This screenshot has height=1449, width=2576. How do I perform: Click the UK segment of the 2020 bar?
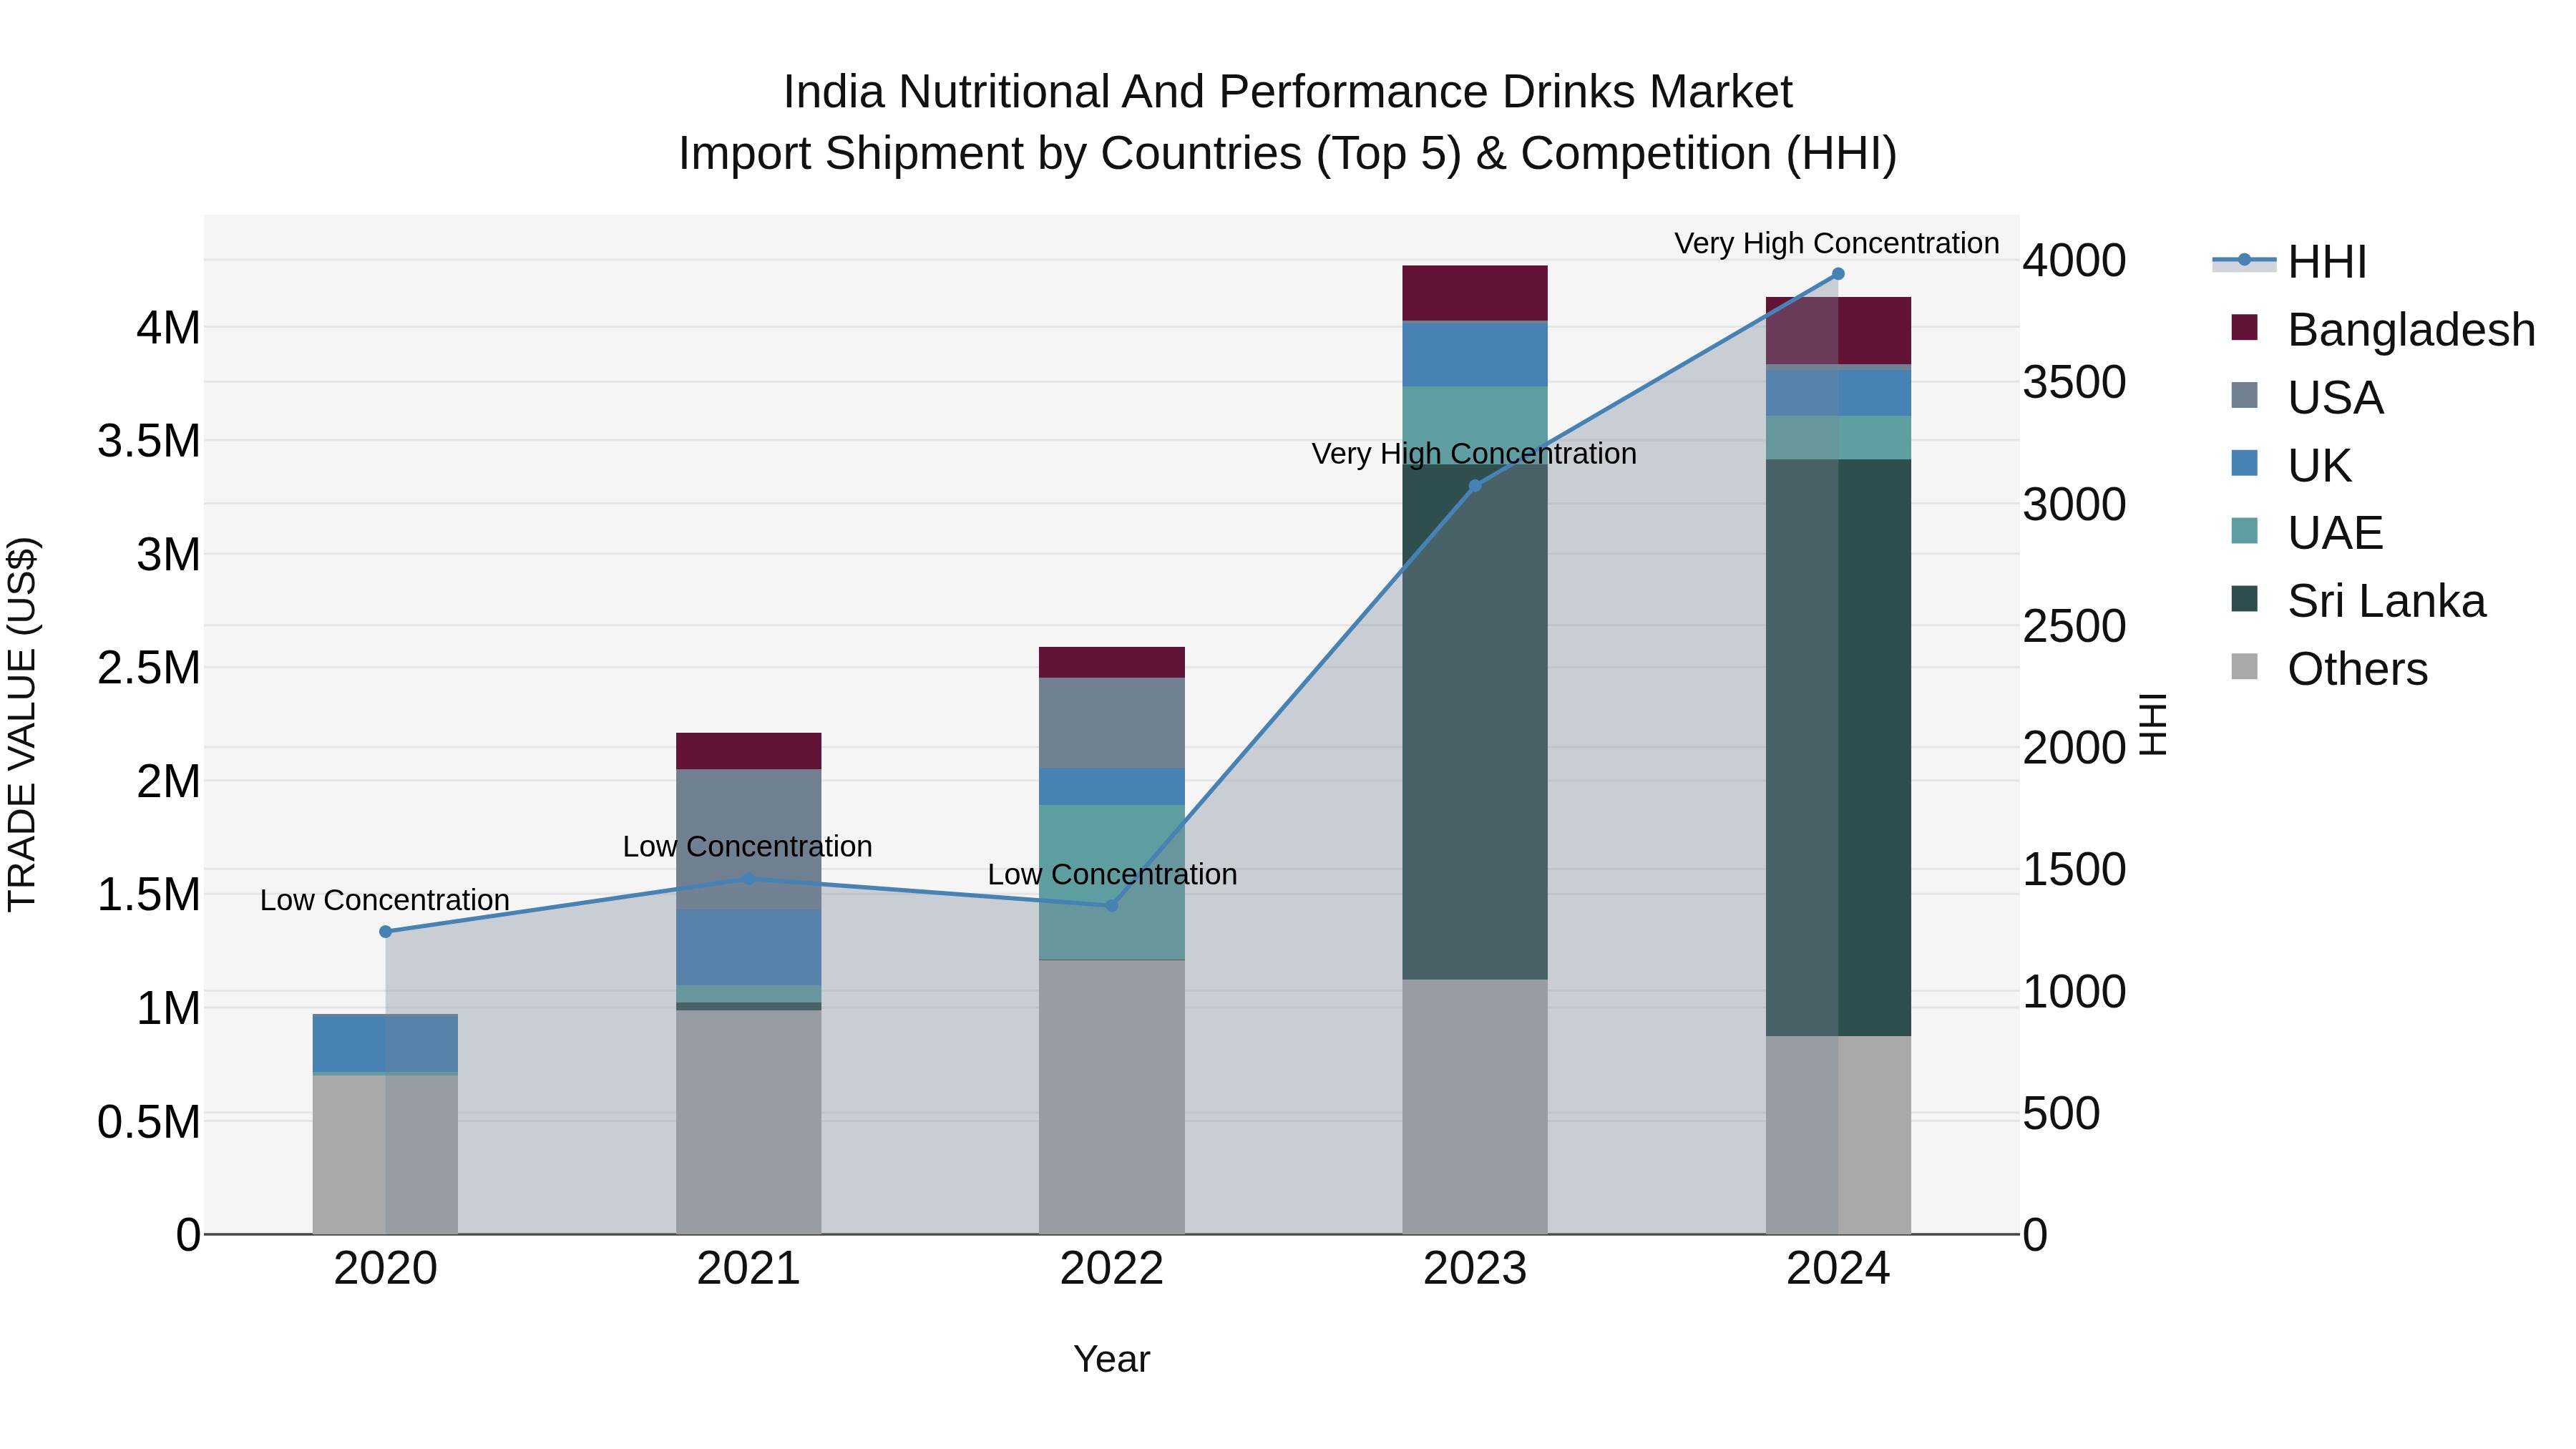coord(386,1043)
